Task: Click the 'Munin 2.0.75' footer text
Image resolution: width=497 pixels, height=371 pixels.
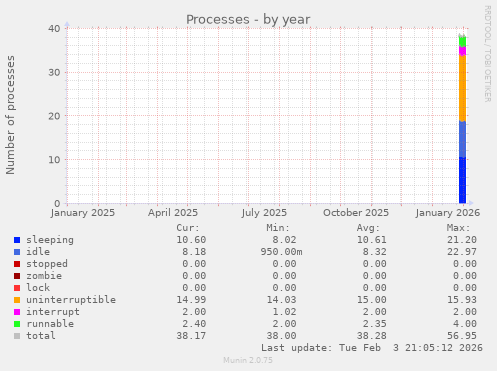Action: click(248, 360)
